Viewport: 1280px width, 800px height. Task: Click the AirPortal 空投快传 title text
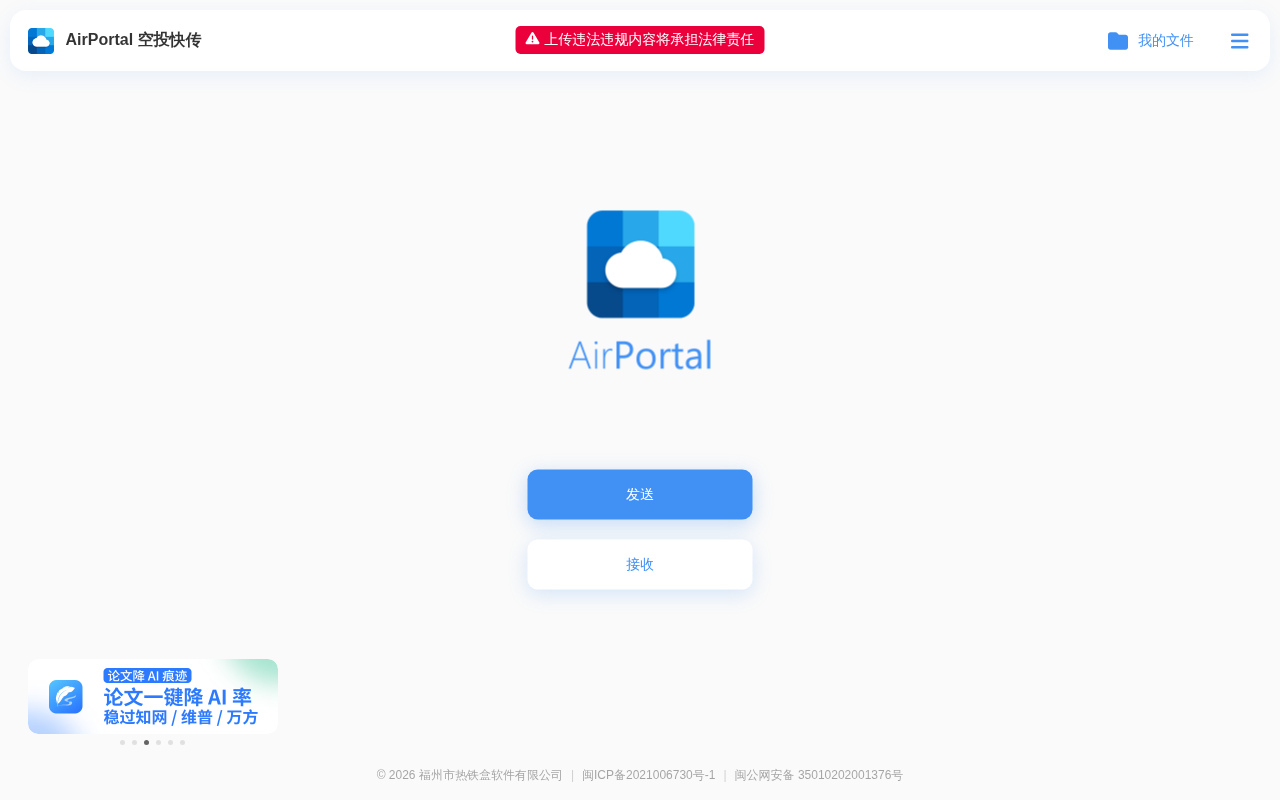tap(133, 40)
